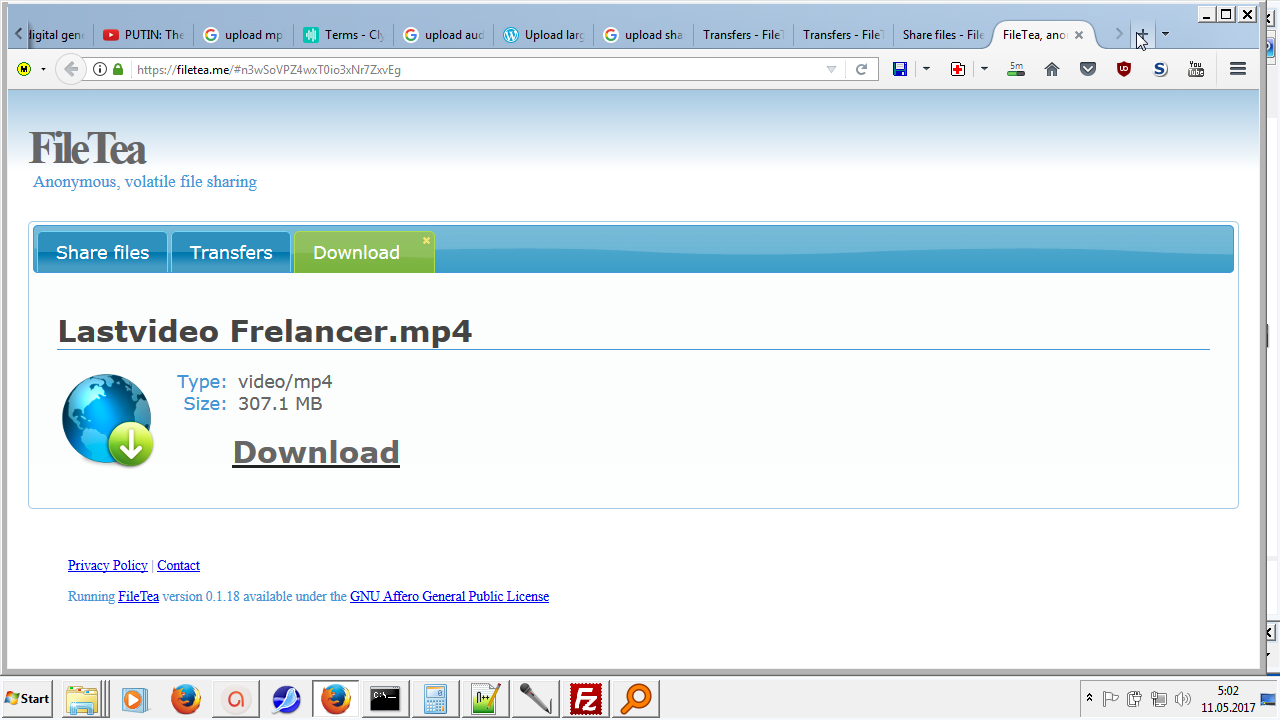Open the GNU Affero General Public License link

pos(449,596)
